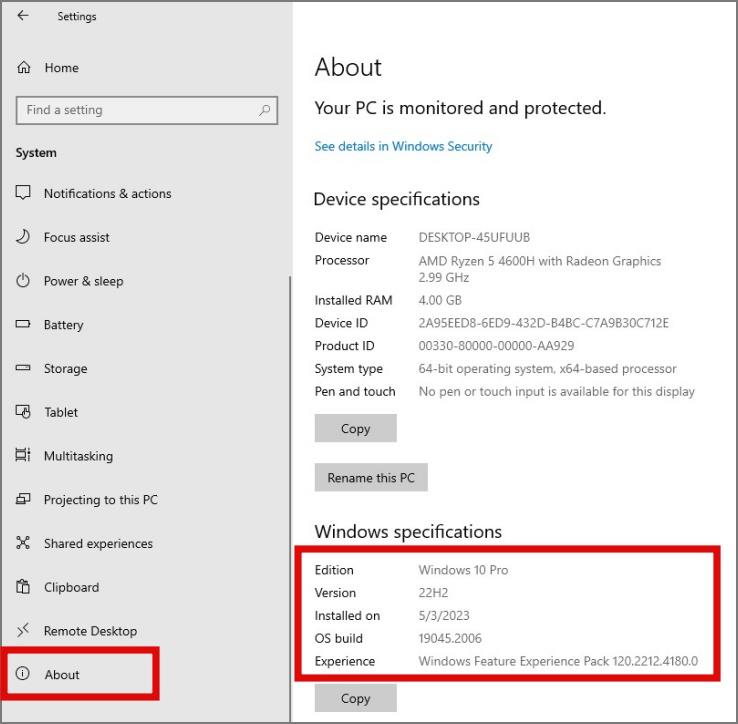Viewport: 738px width, 724px height.
Task: Select the Notifications & actions icon
Action: tap(23, 193)
